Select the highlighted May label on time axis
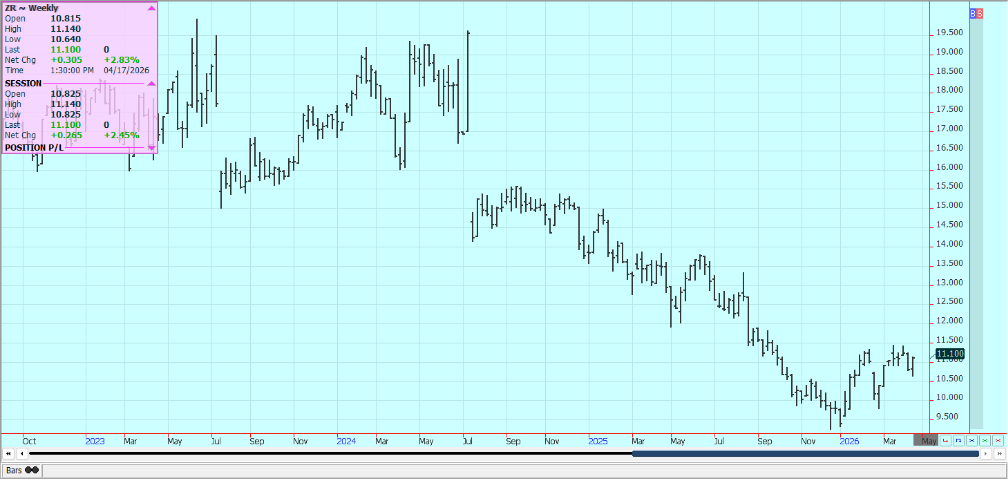This screenshot has width=1008, height=480. [927, 440]
